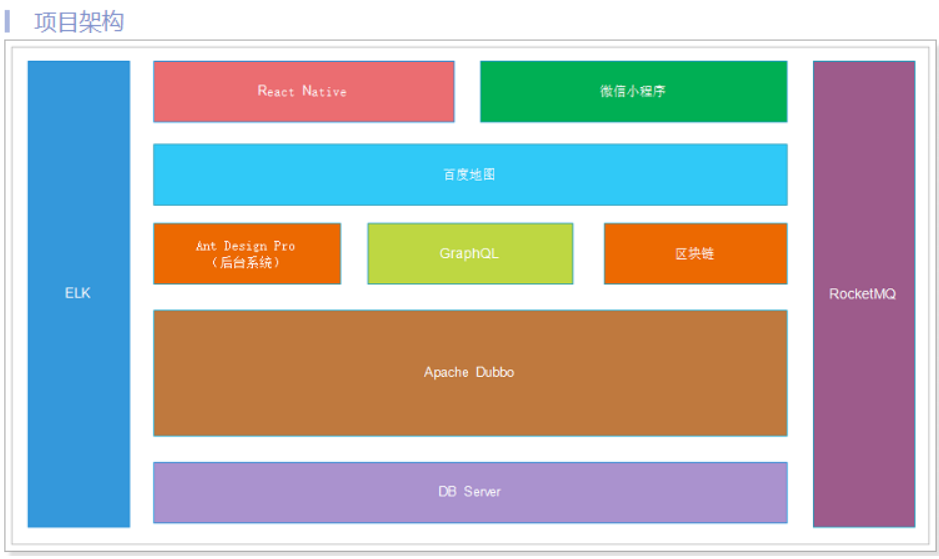Select the blue ELK block
This screenshot has width=939, height=559.
(x=78, y=294)
